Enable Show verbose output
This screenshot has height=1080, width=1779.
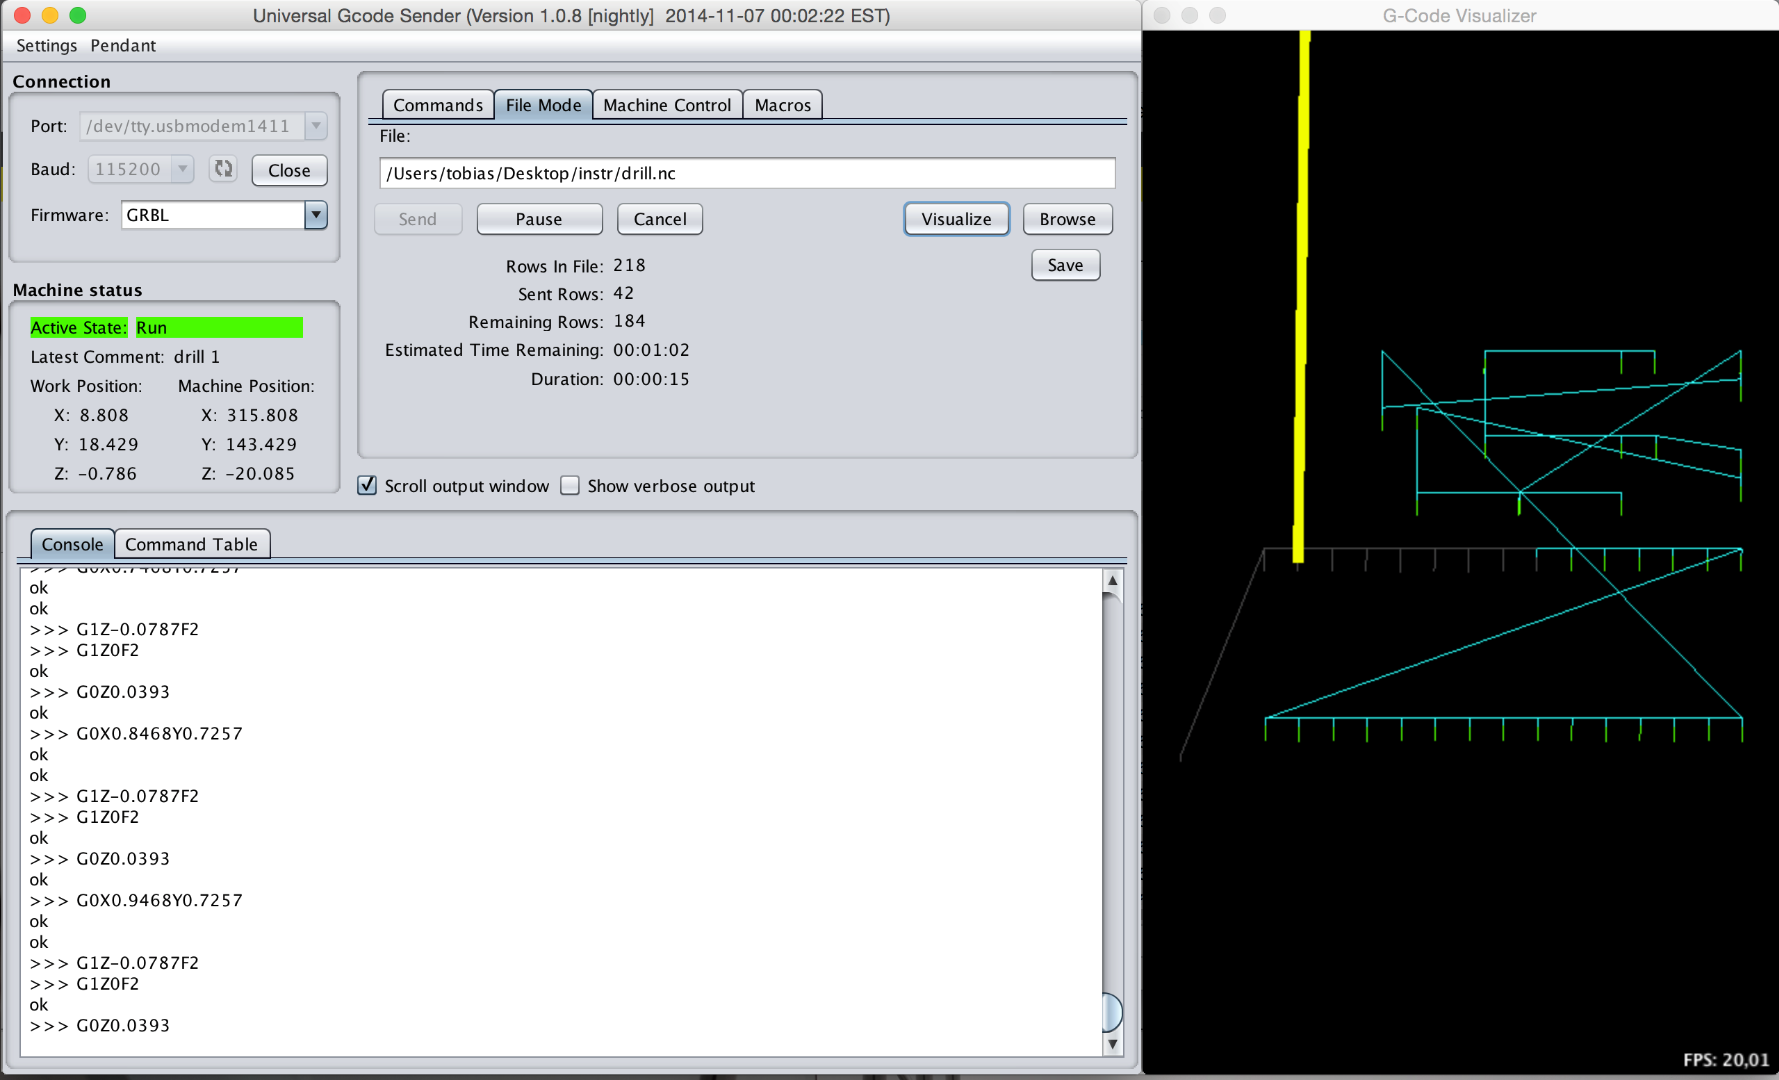[x=569, y=485]
